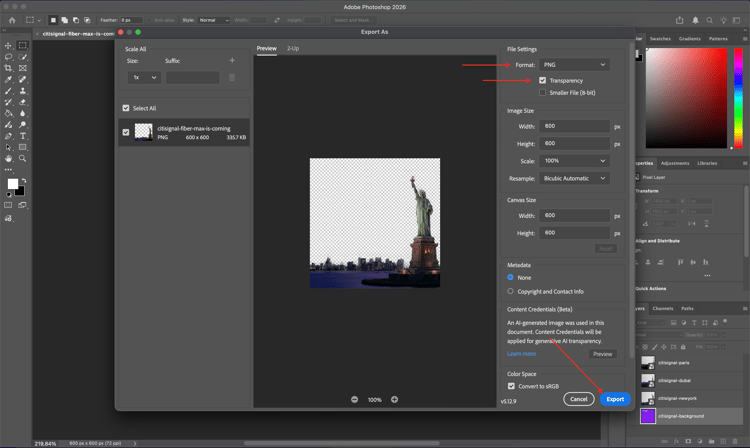The height and width of the screenshot is (448, 750).
Task: Open the Swatches panel tab
Action: coord(660,39)
